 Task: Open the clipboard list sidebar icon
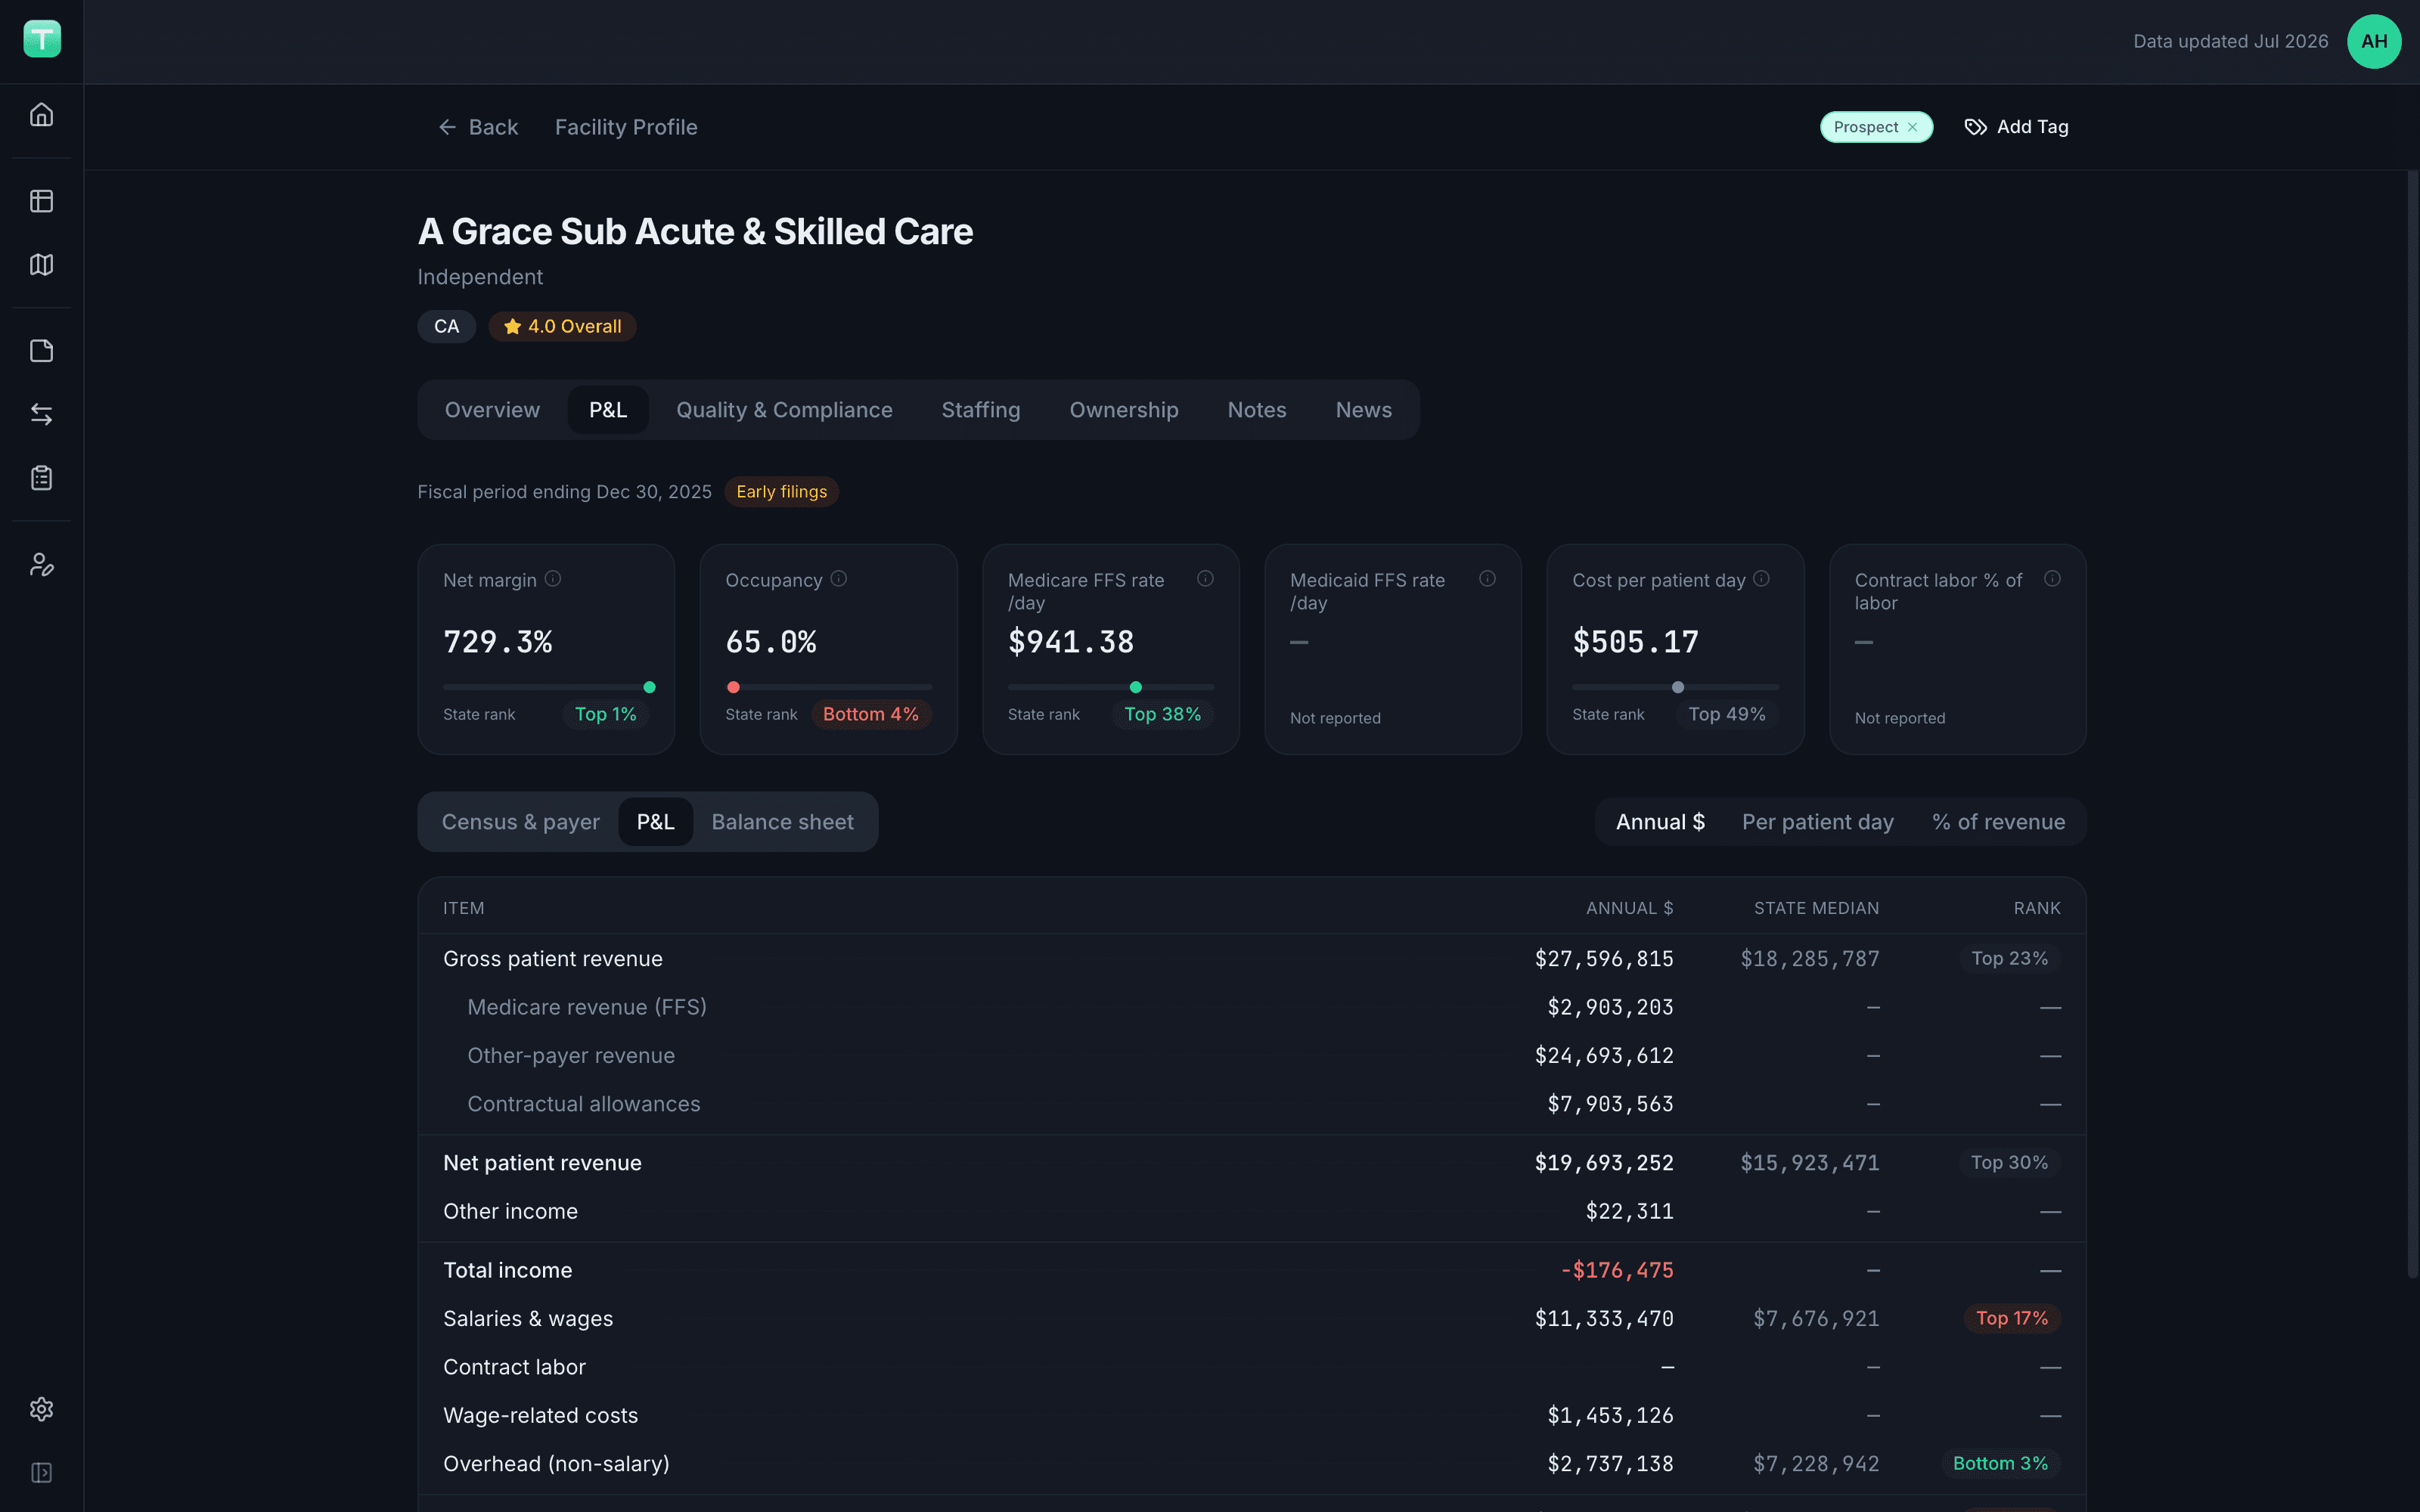click(x=41, y=478)
